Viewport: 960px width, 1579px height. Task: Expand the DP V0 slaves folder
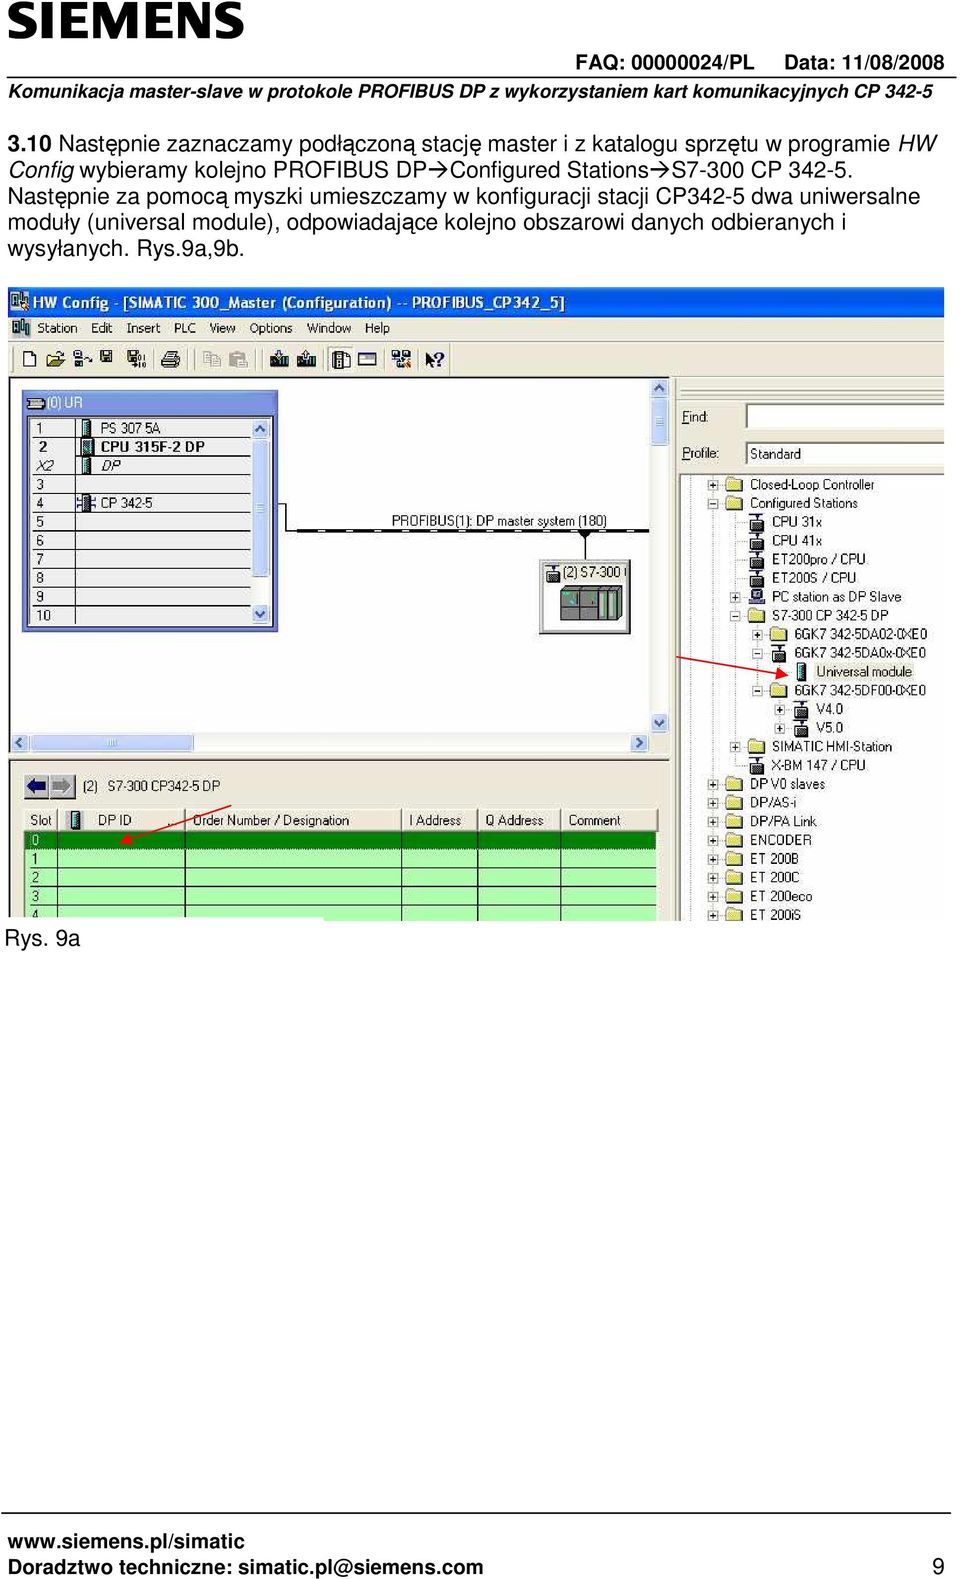(713, 784)
